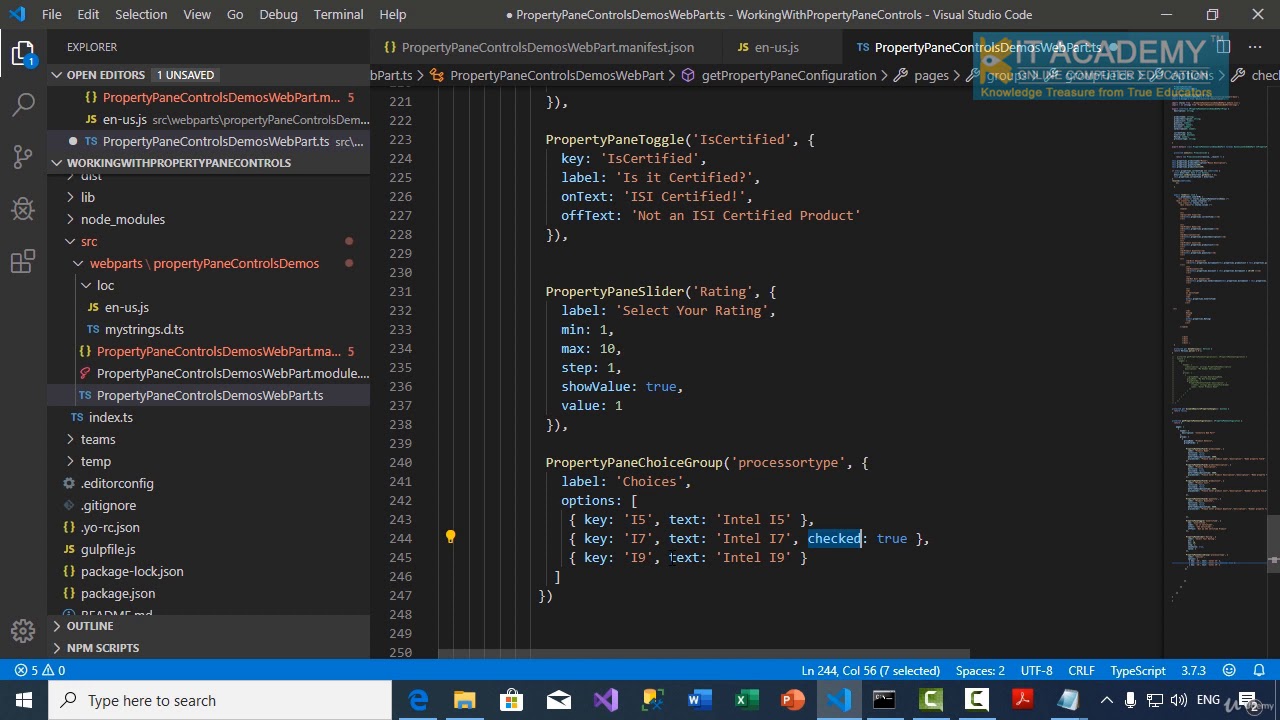Change line endings via CRLF
This screenshot has height=720, width=1280.
1081,671
